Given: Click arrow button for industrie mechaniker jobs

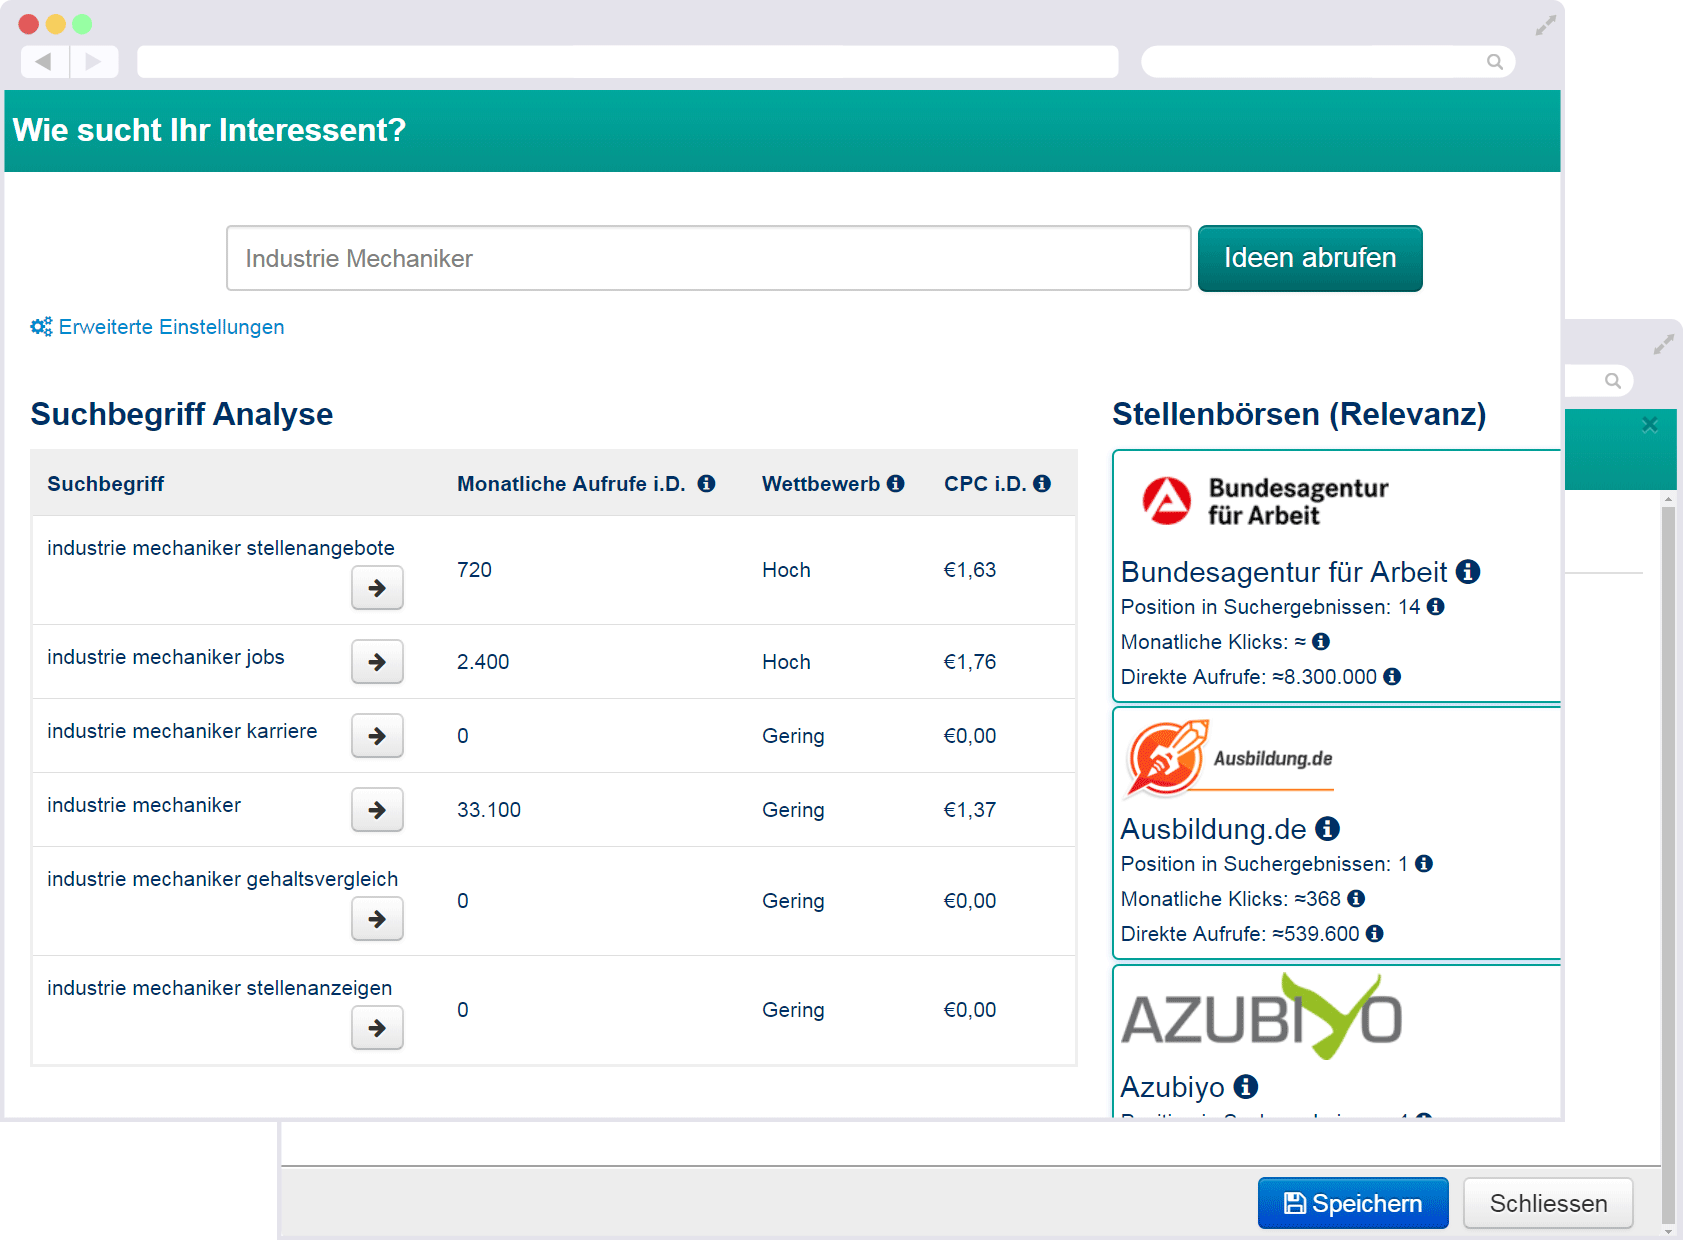Looking at the screenshot, I should [377, 662].
